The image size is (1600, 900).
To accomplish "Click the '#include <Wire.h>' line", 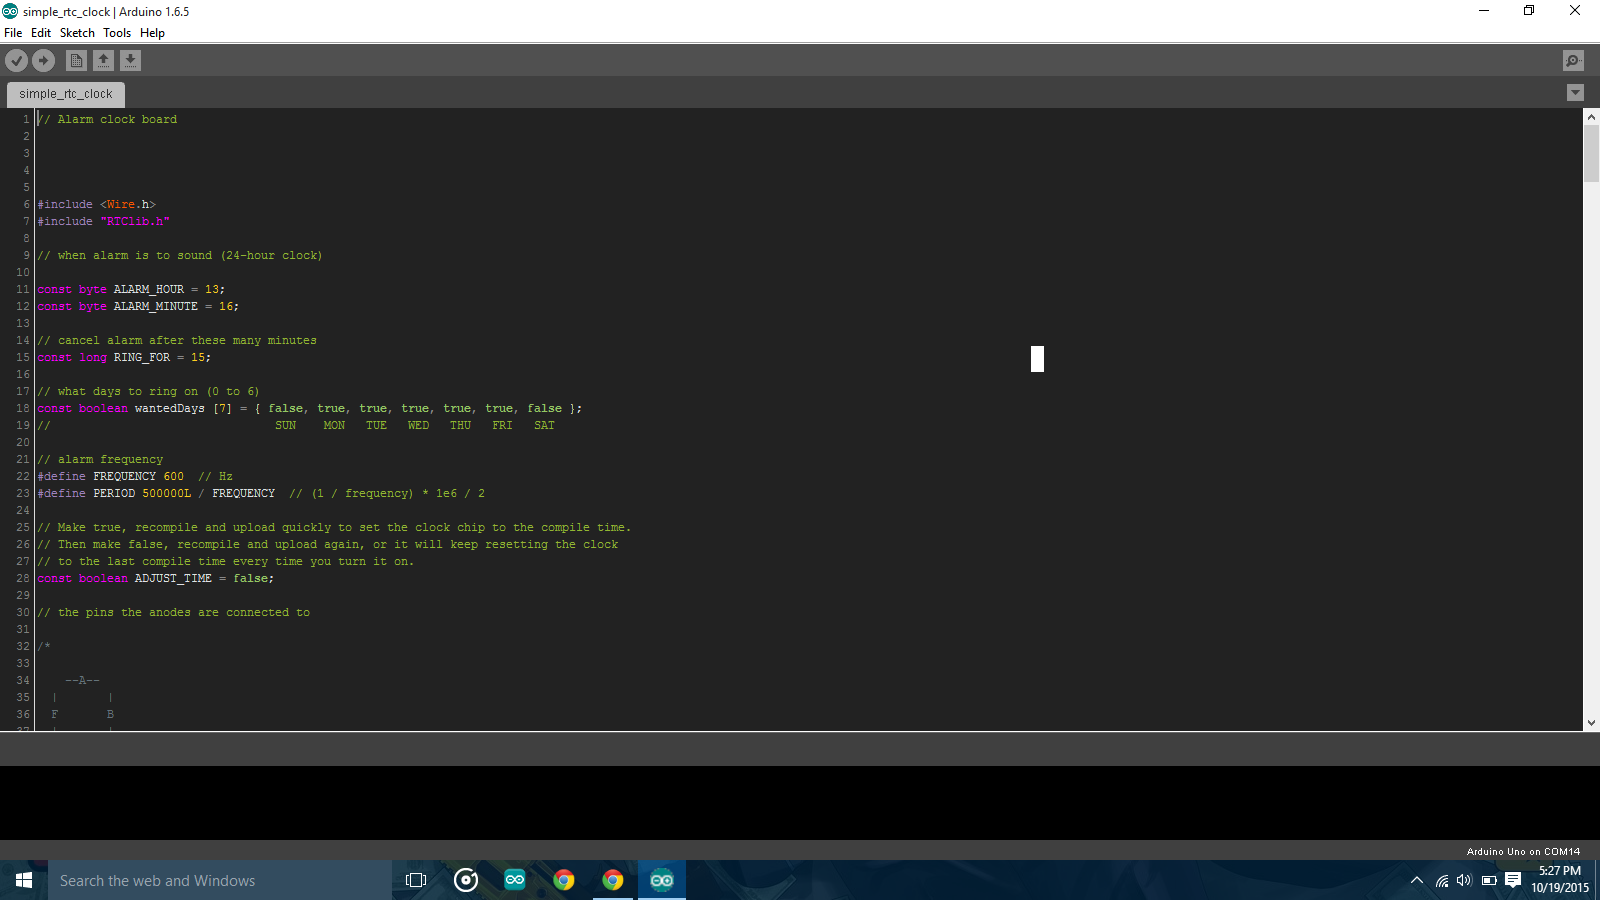I will pos(97,204).
